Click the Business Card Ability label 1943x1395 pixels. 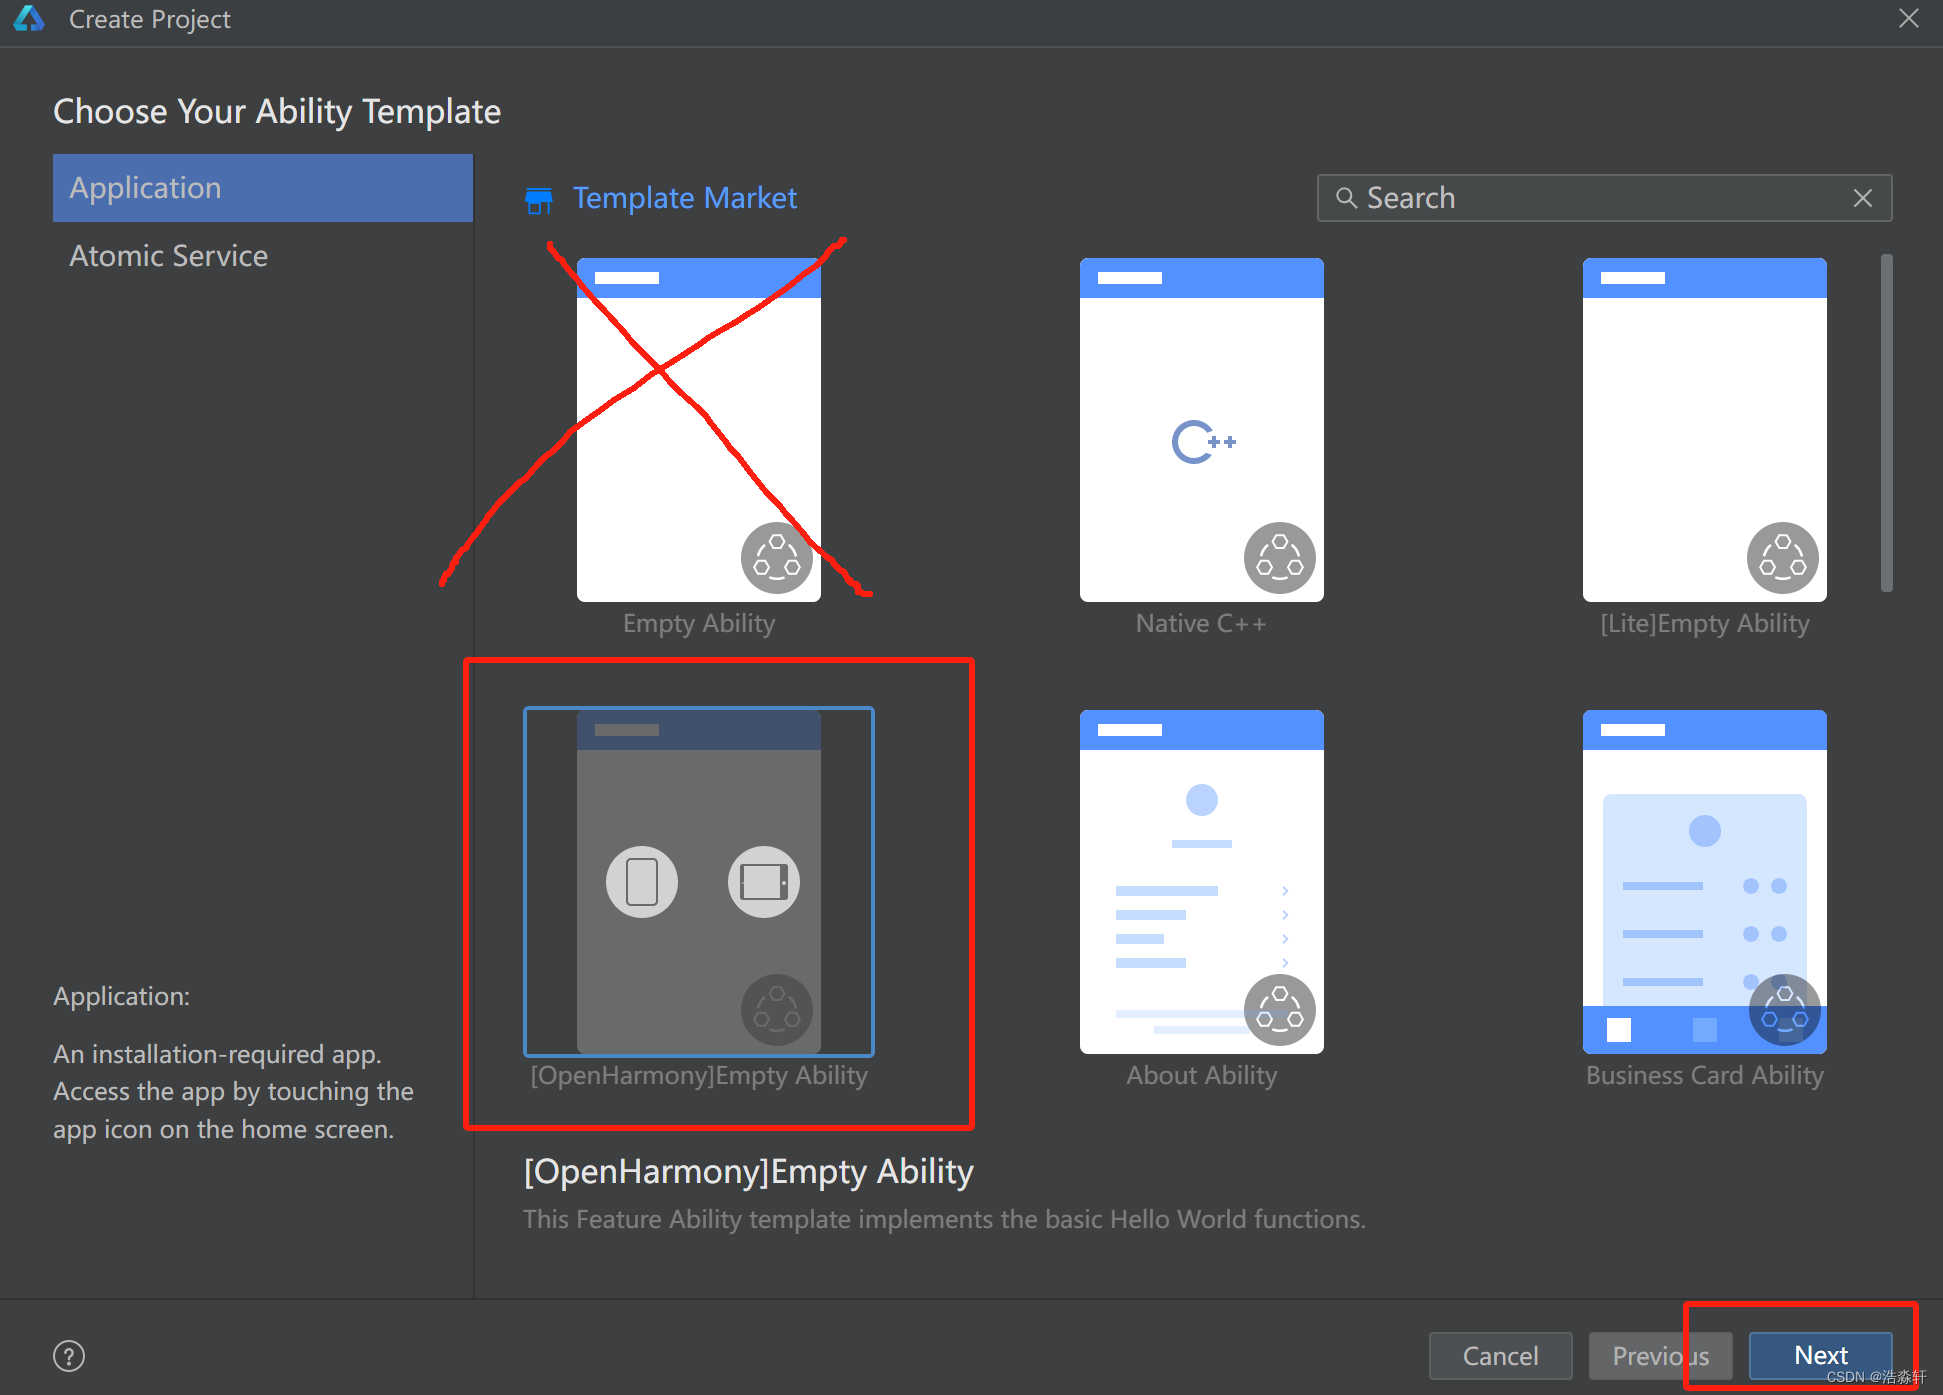click(x=1705, y=1076)
